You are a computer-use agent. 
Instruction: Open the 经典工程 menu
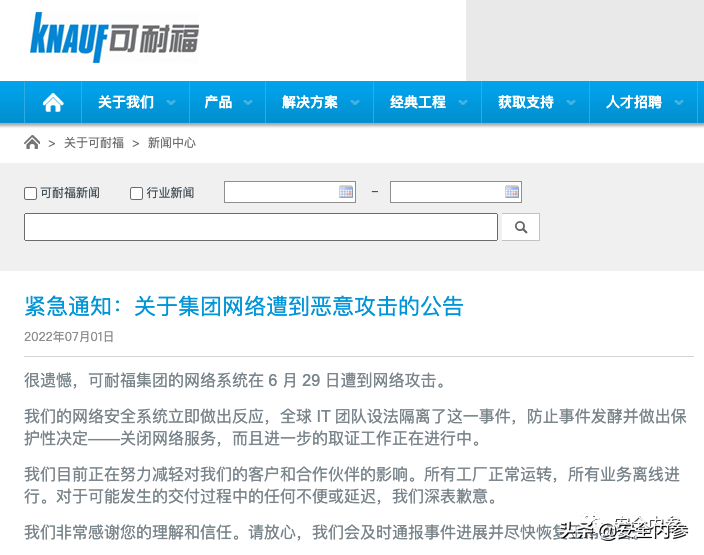click(418, 102)
